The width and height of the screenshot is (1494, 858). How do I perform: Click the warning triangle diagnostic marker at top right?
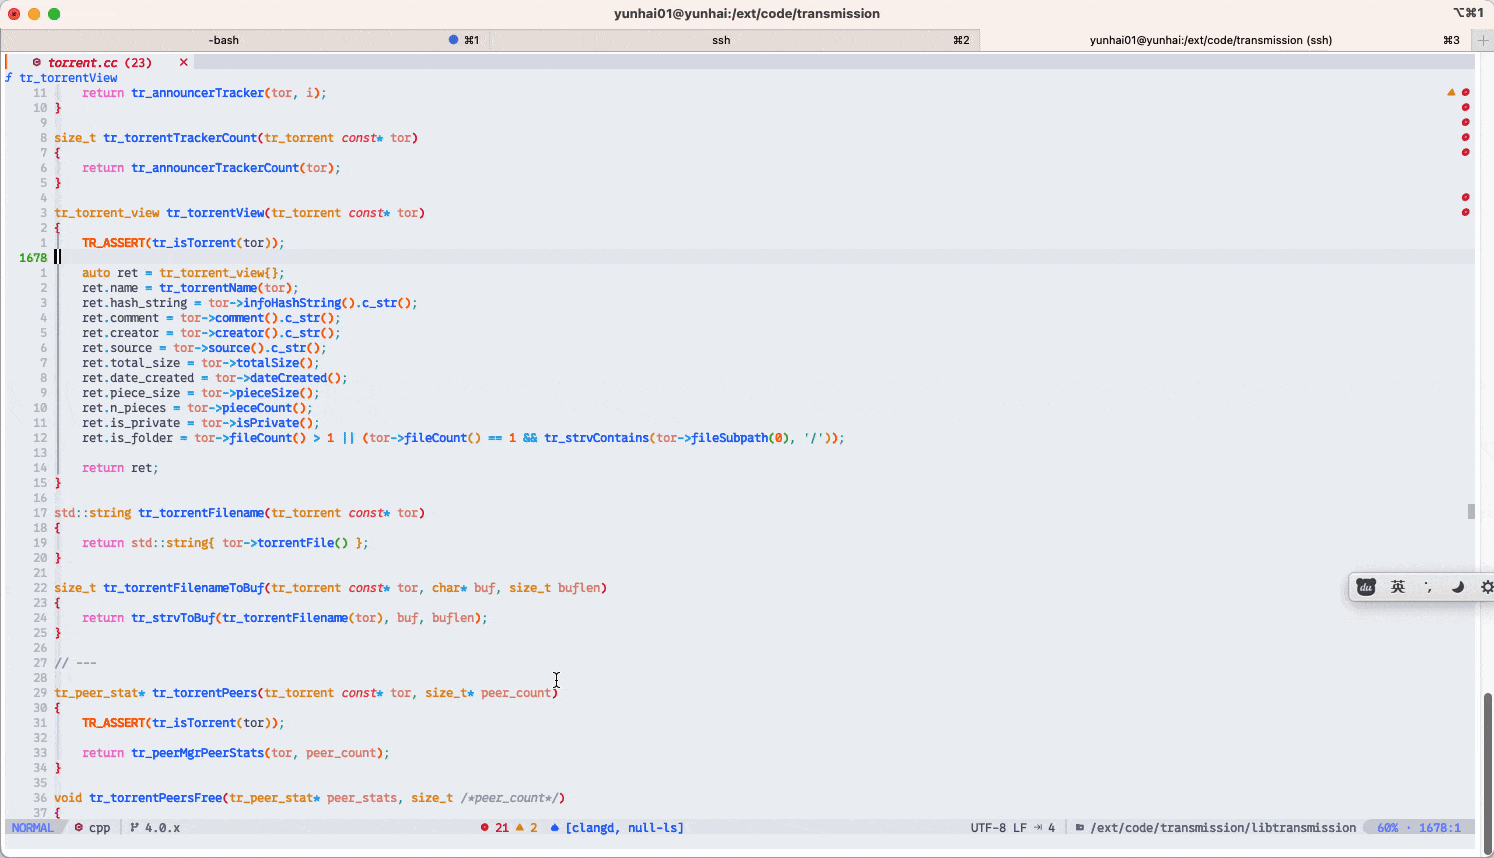pyautogui.click(x=1451, y=92)
